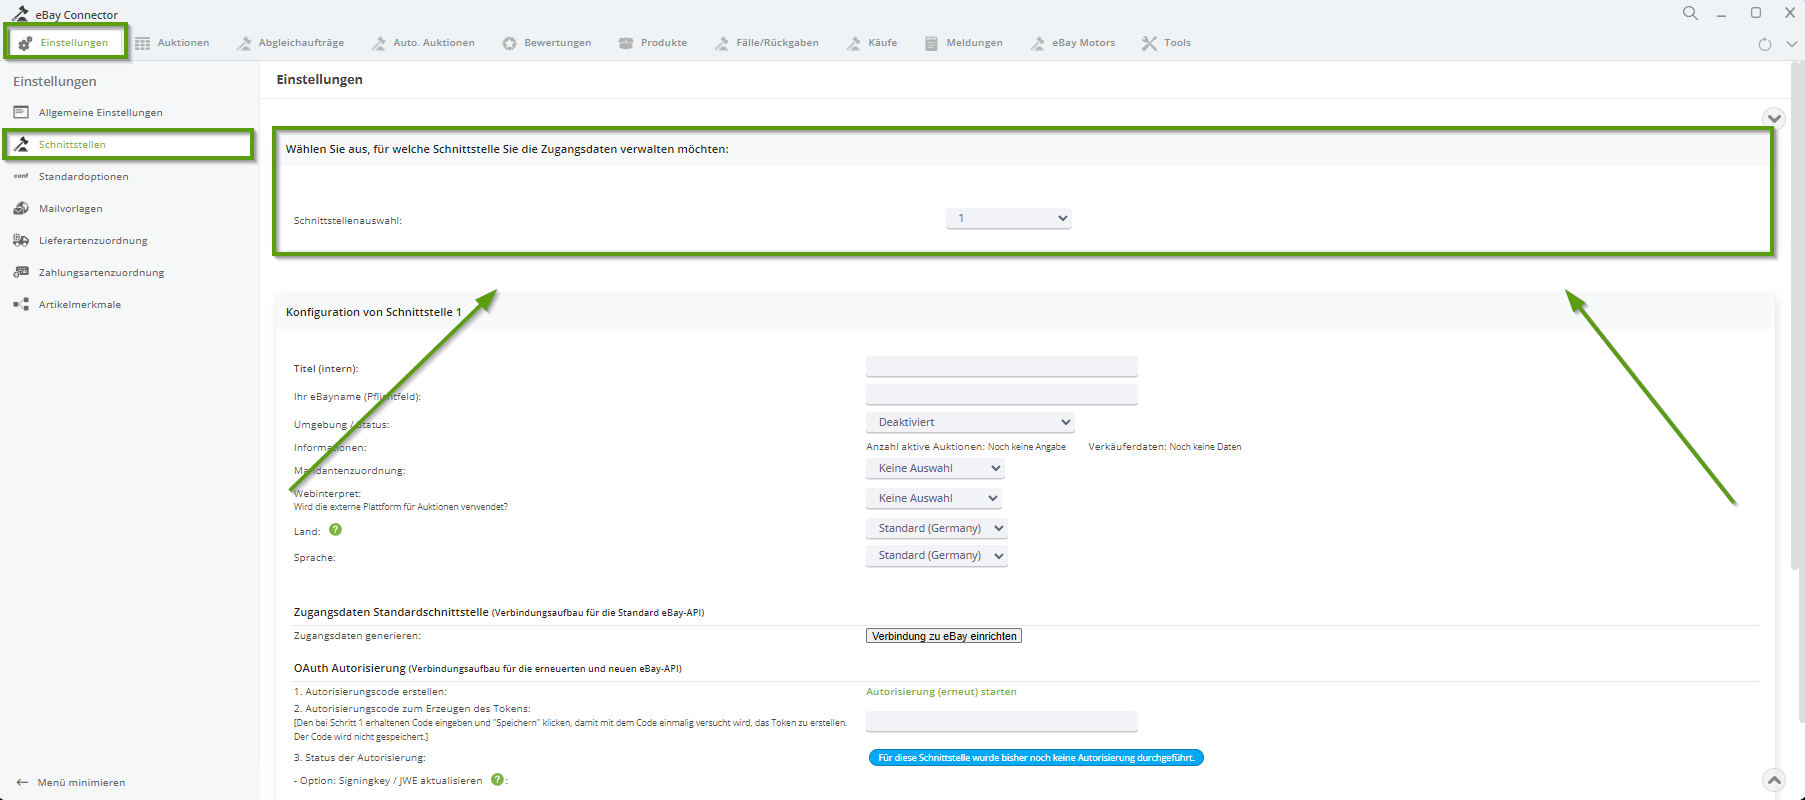Click the Produkte tab icon

pyautogui.click(x=626, y=43)
